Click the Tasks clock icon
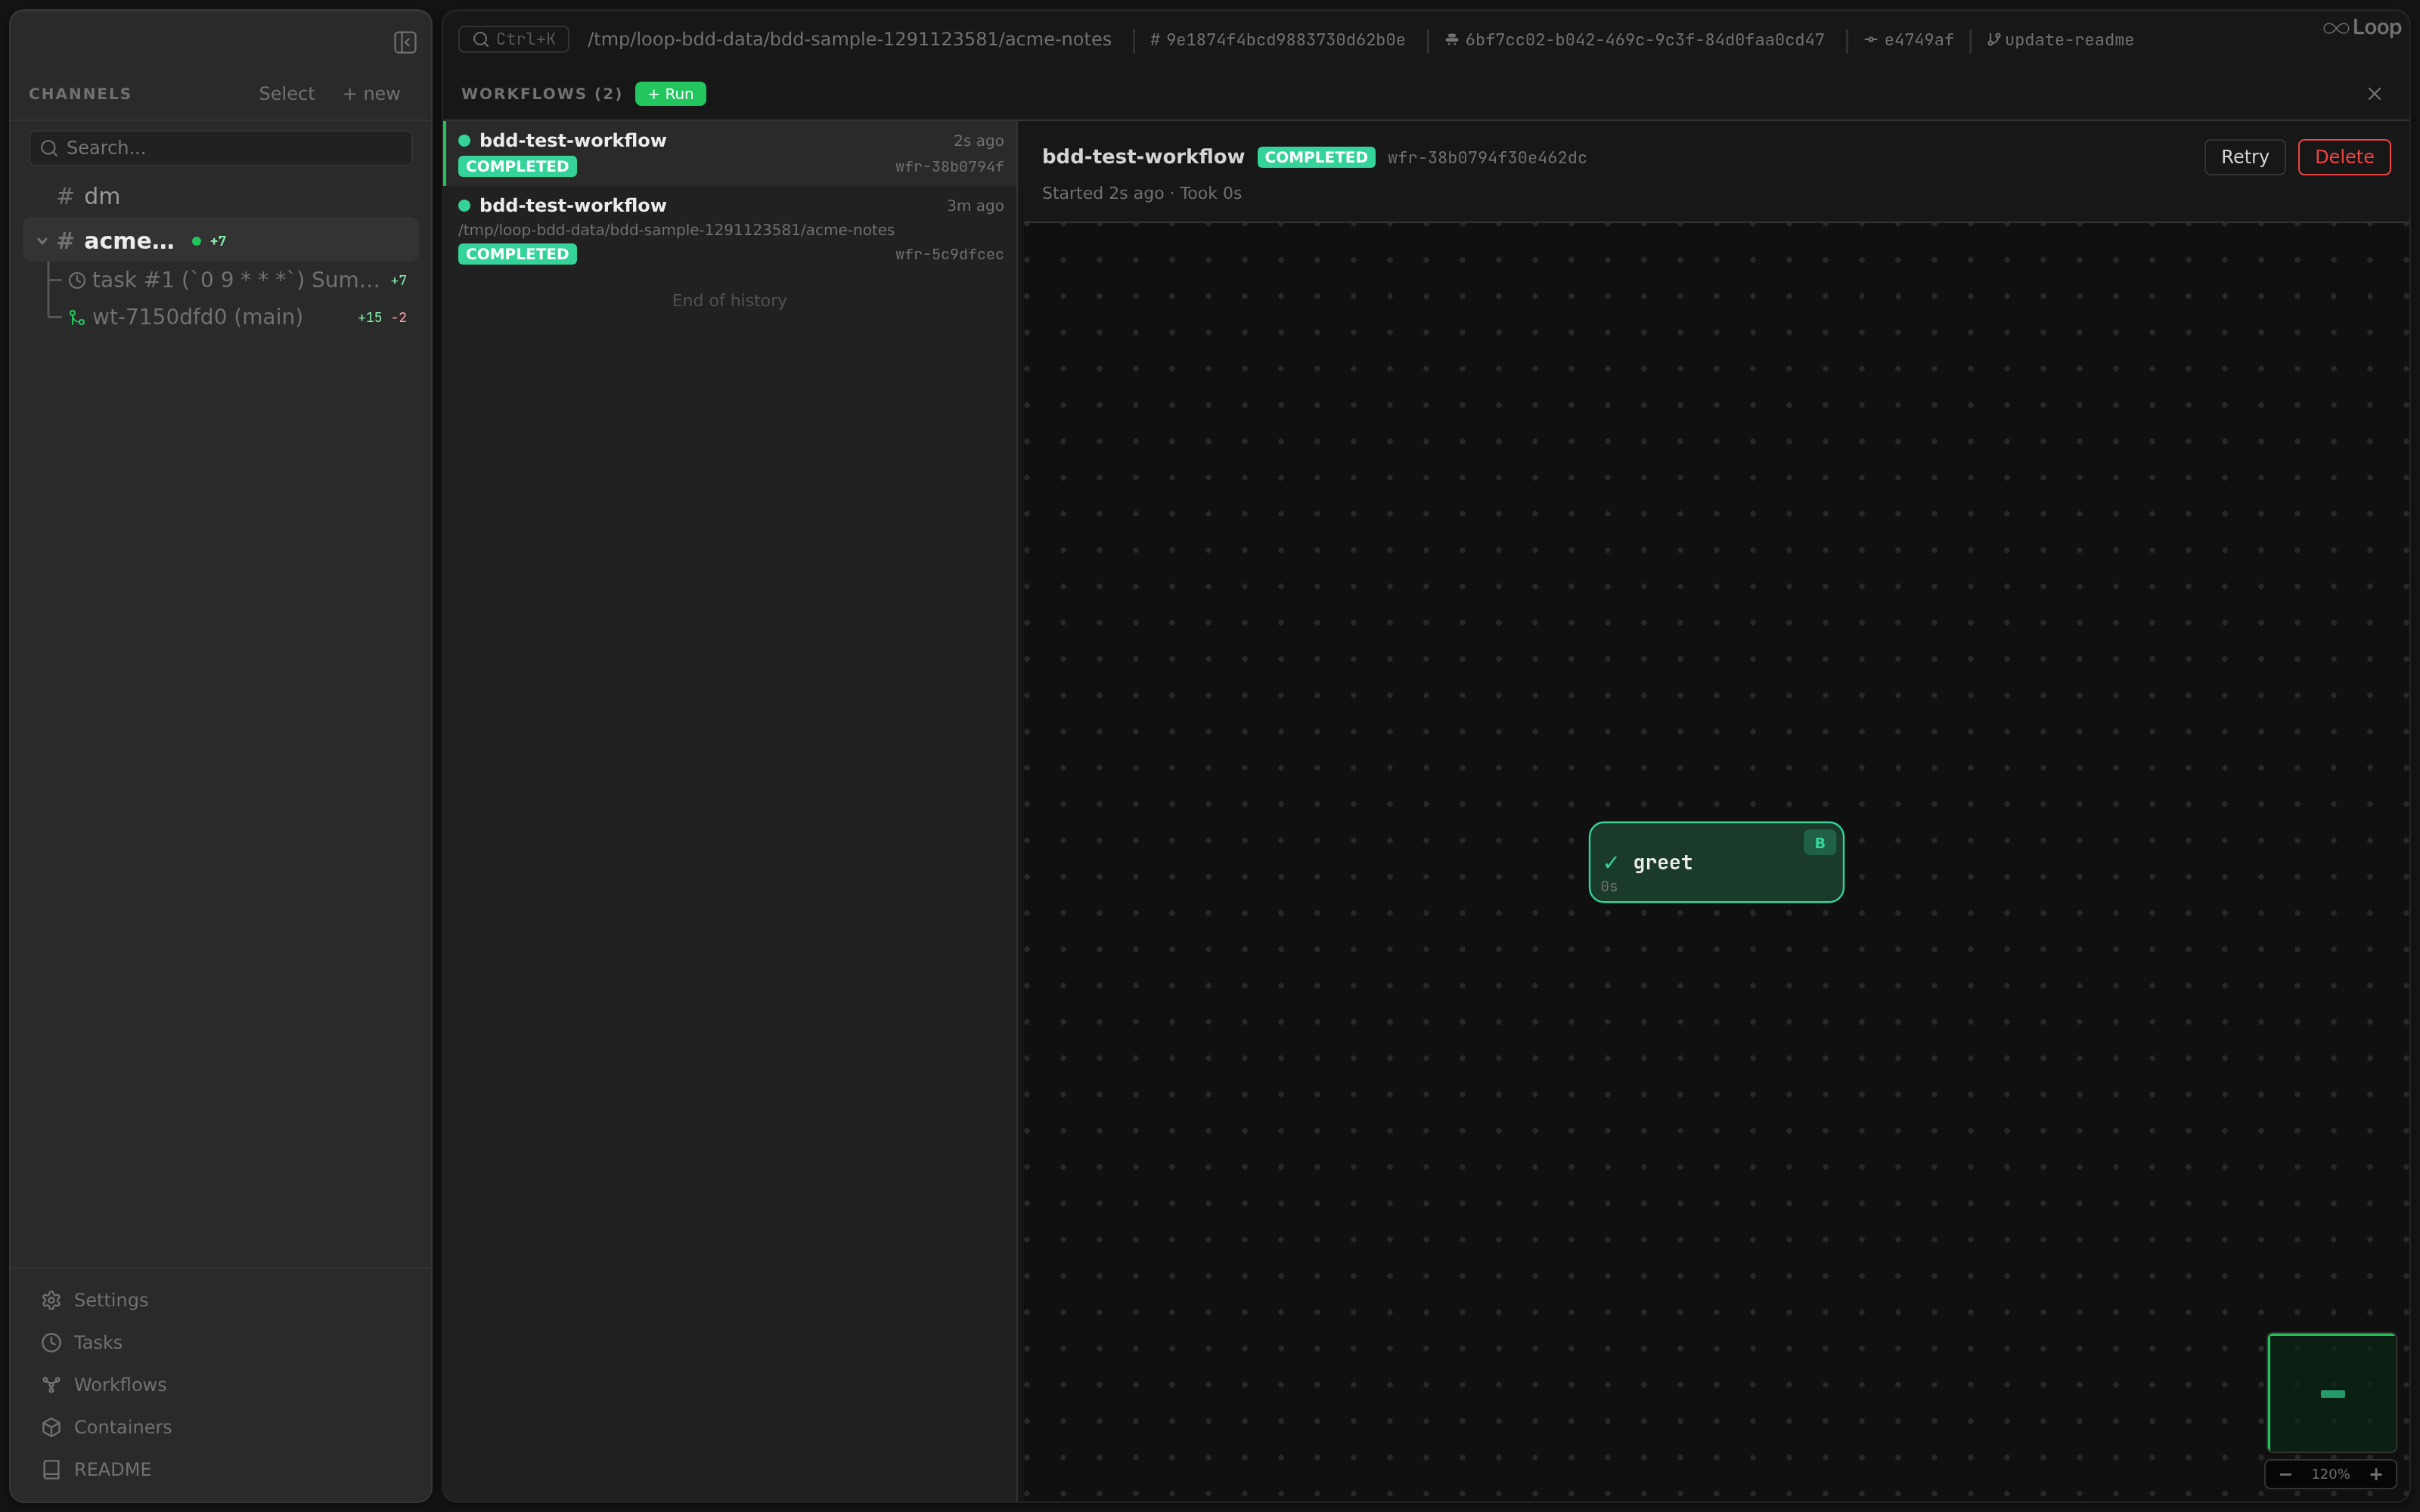2420x1512 pixels. 51,1342
